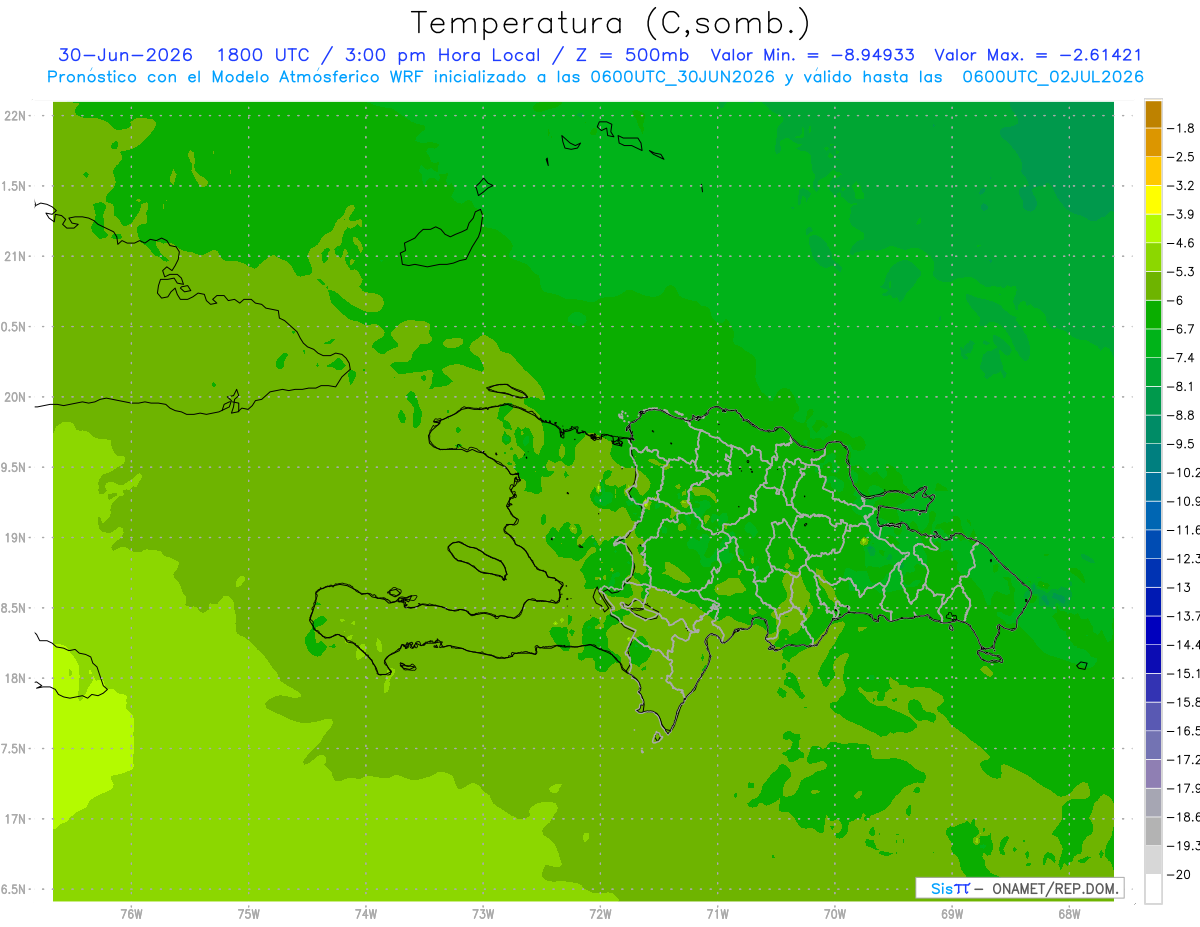
Task: Click the "69W" longitude label
Action: click(x=952, y=914)
